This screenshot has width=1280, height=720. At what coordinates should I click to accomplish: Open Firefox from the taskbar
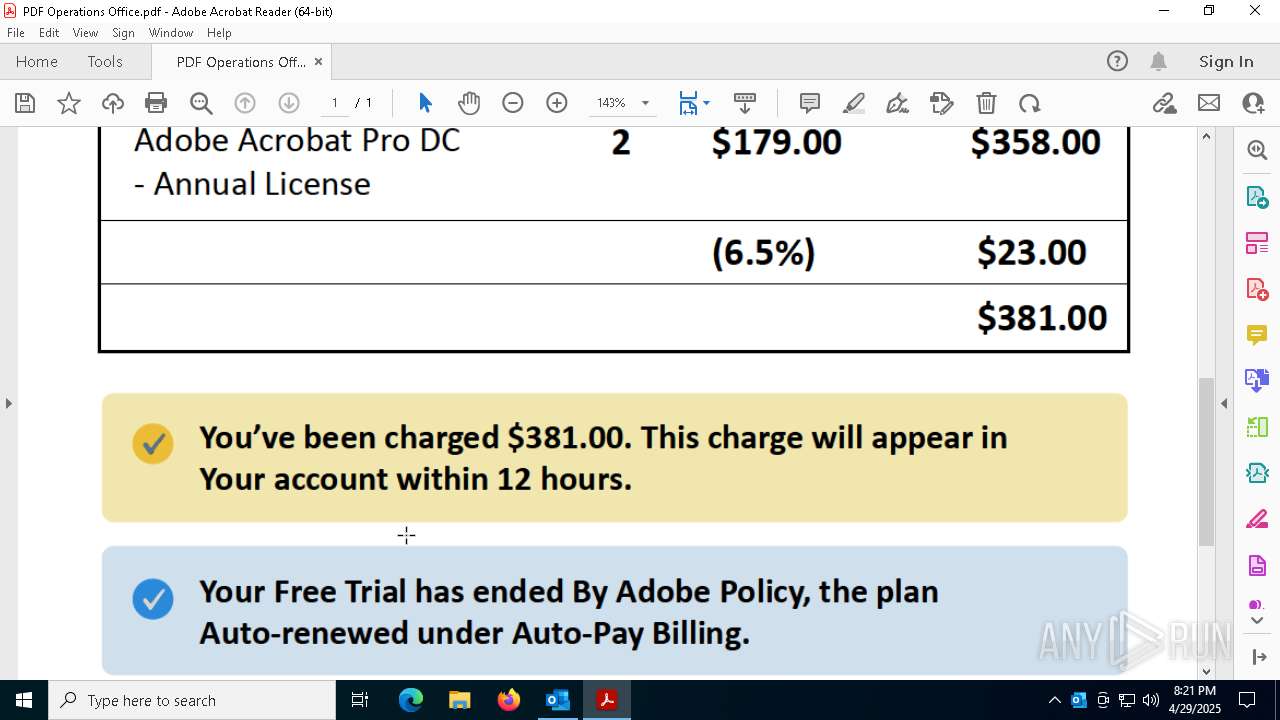coord(509,700)
